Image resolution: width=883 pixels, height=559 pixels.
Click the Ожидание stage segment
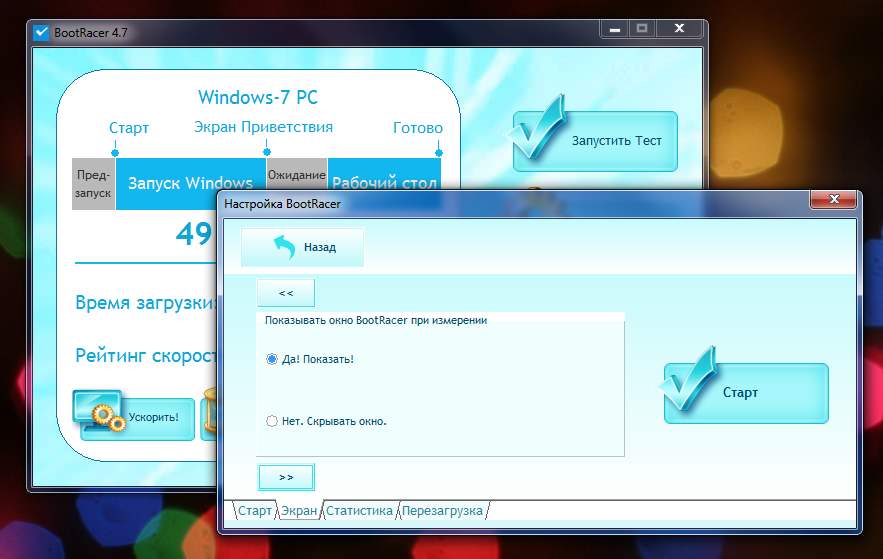tap(296, 175)
